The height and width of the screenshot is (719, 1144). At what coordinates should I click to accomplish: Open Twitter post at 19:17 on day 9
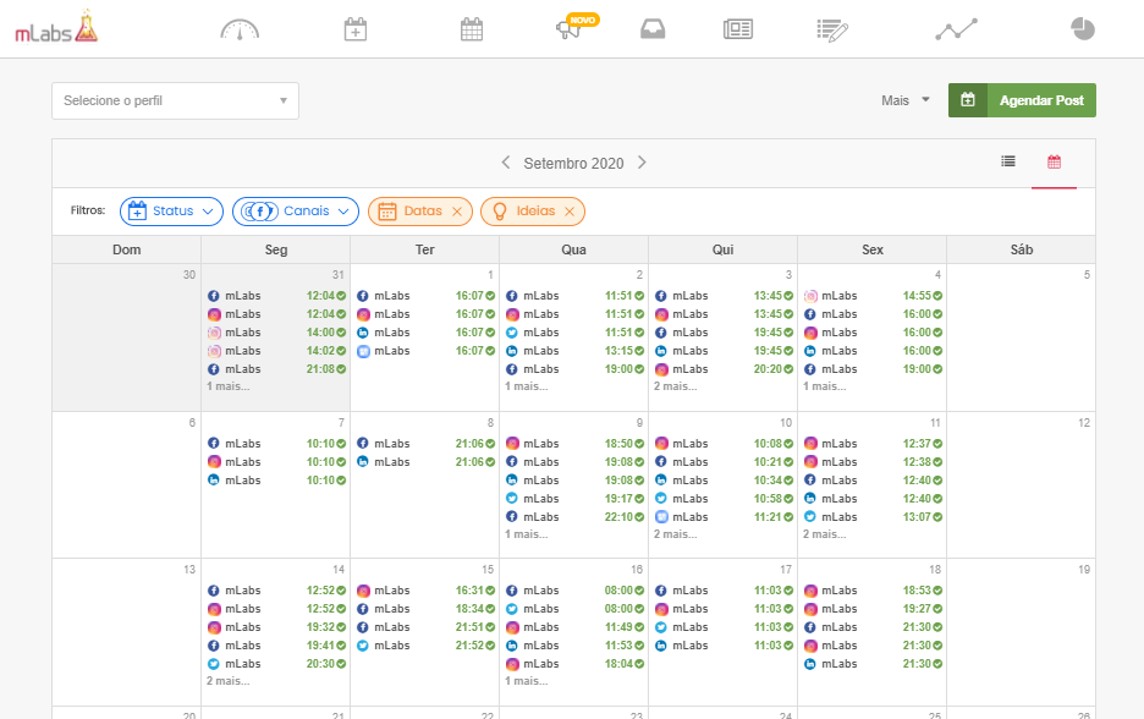(x=574, y=499)
